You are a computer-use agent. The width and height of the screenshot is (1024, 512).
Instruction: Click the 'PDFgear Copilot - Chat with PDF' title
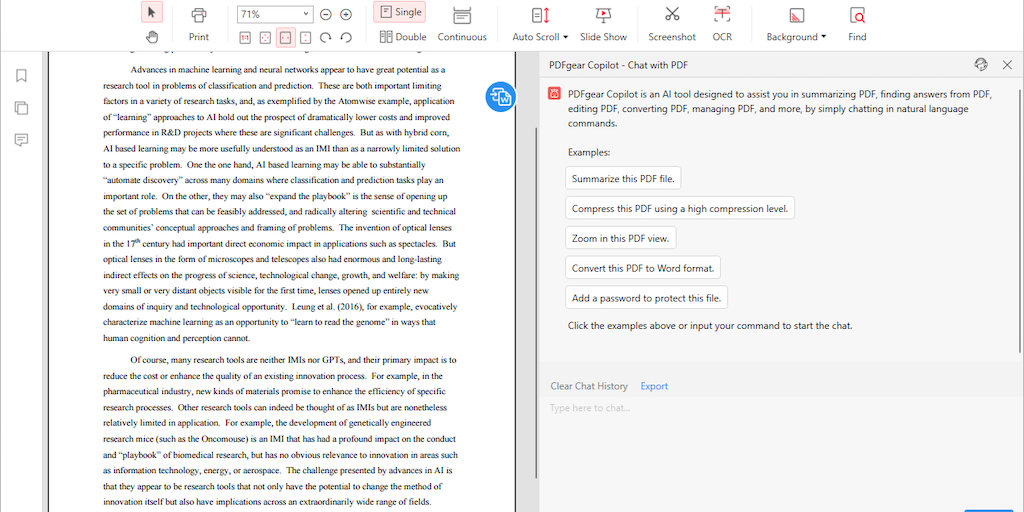coord(618,65)
